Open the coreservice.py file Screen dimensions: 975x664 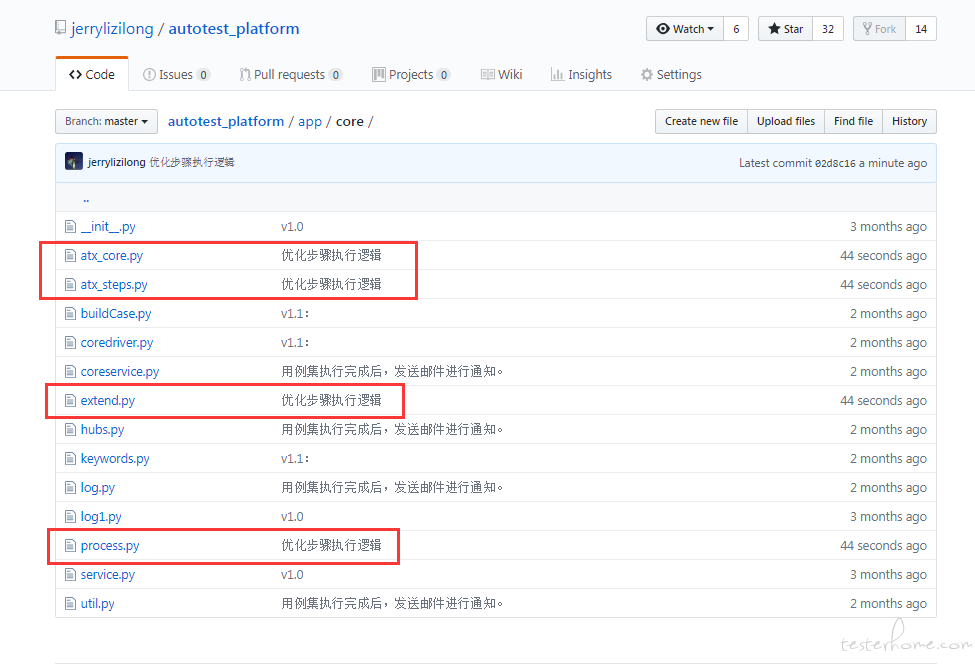[x=120, y=372]
